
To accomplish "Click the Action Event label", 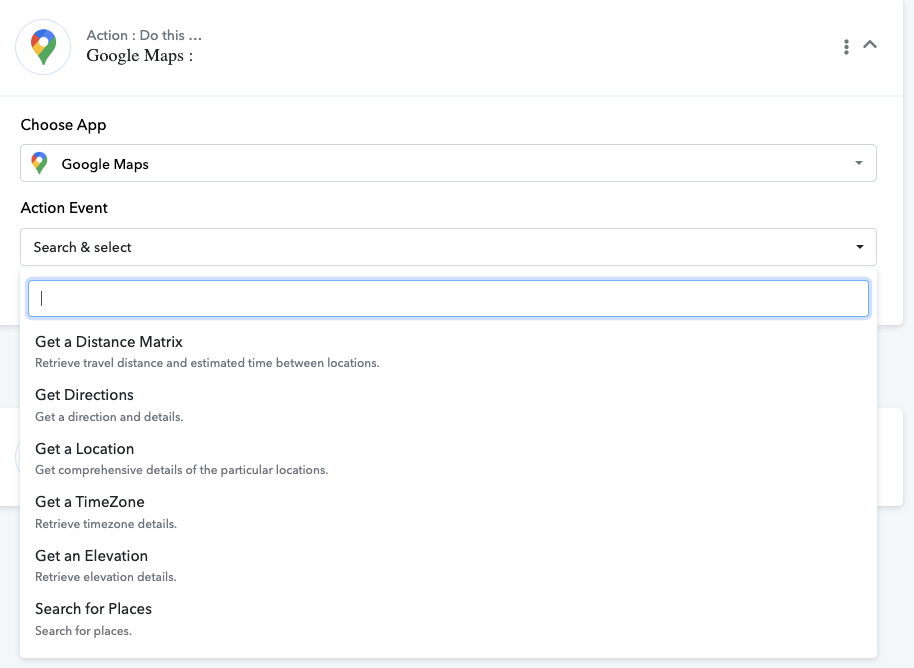I will 64,208.
